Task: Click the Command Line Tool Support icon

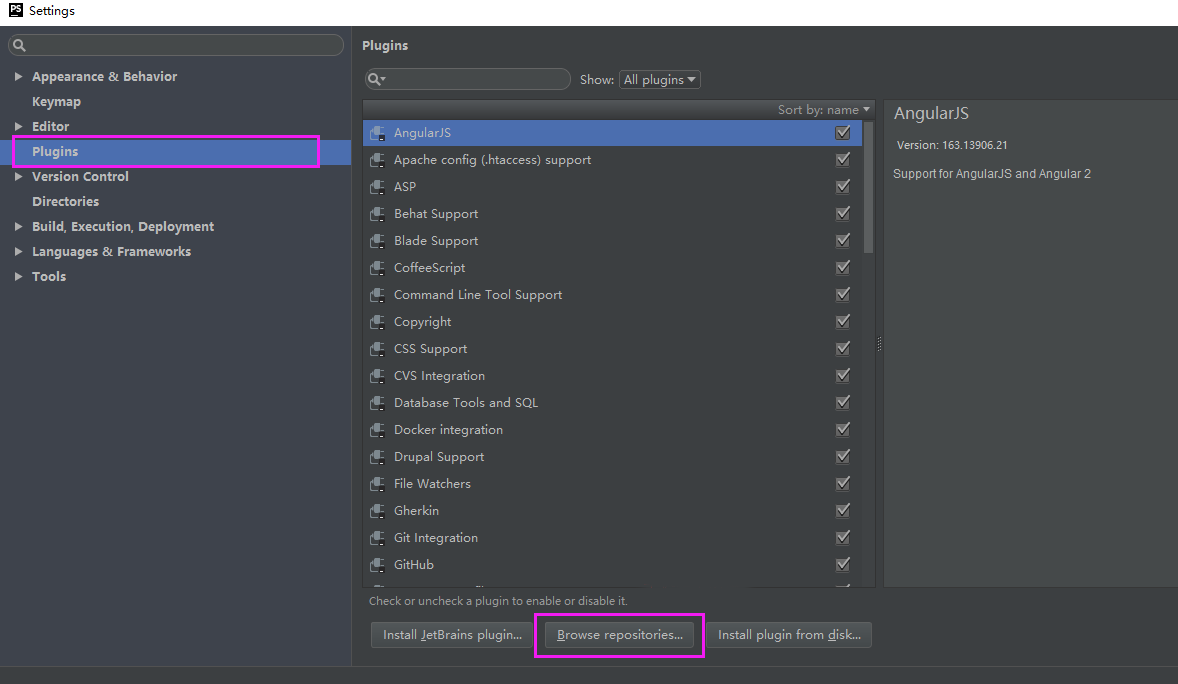Action: 377,295
